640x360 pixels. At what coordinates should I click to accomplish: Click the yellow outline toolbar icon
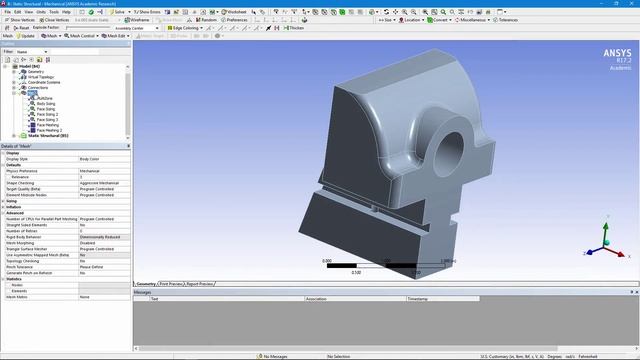[40, 60]
